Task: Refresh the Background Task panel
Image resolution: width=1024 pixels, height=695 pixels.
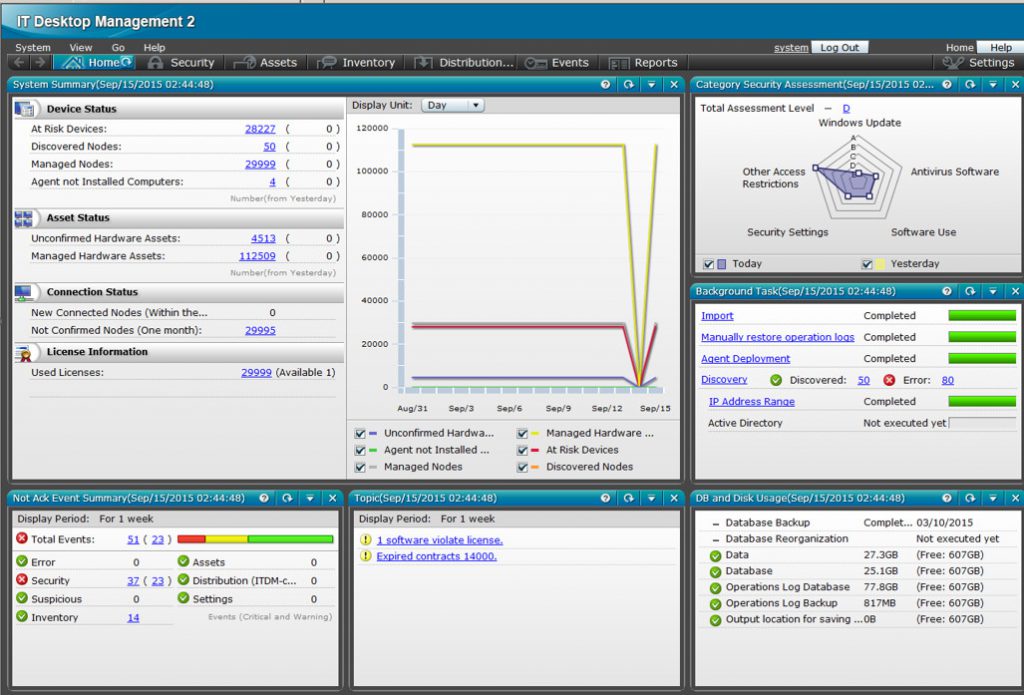Action: click(x=970, y=291)
